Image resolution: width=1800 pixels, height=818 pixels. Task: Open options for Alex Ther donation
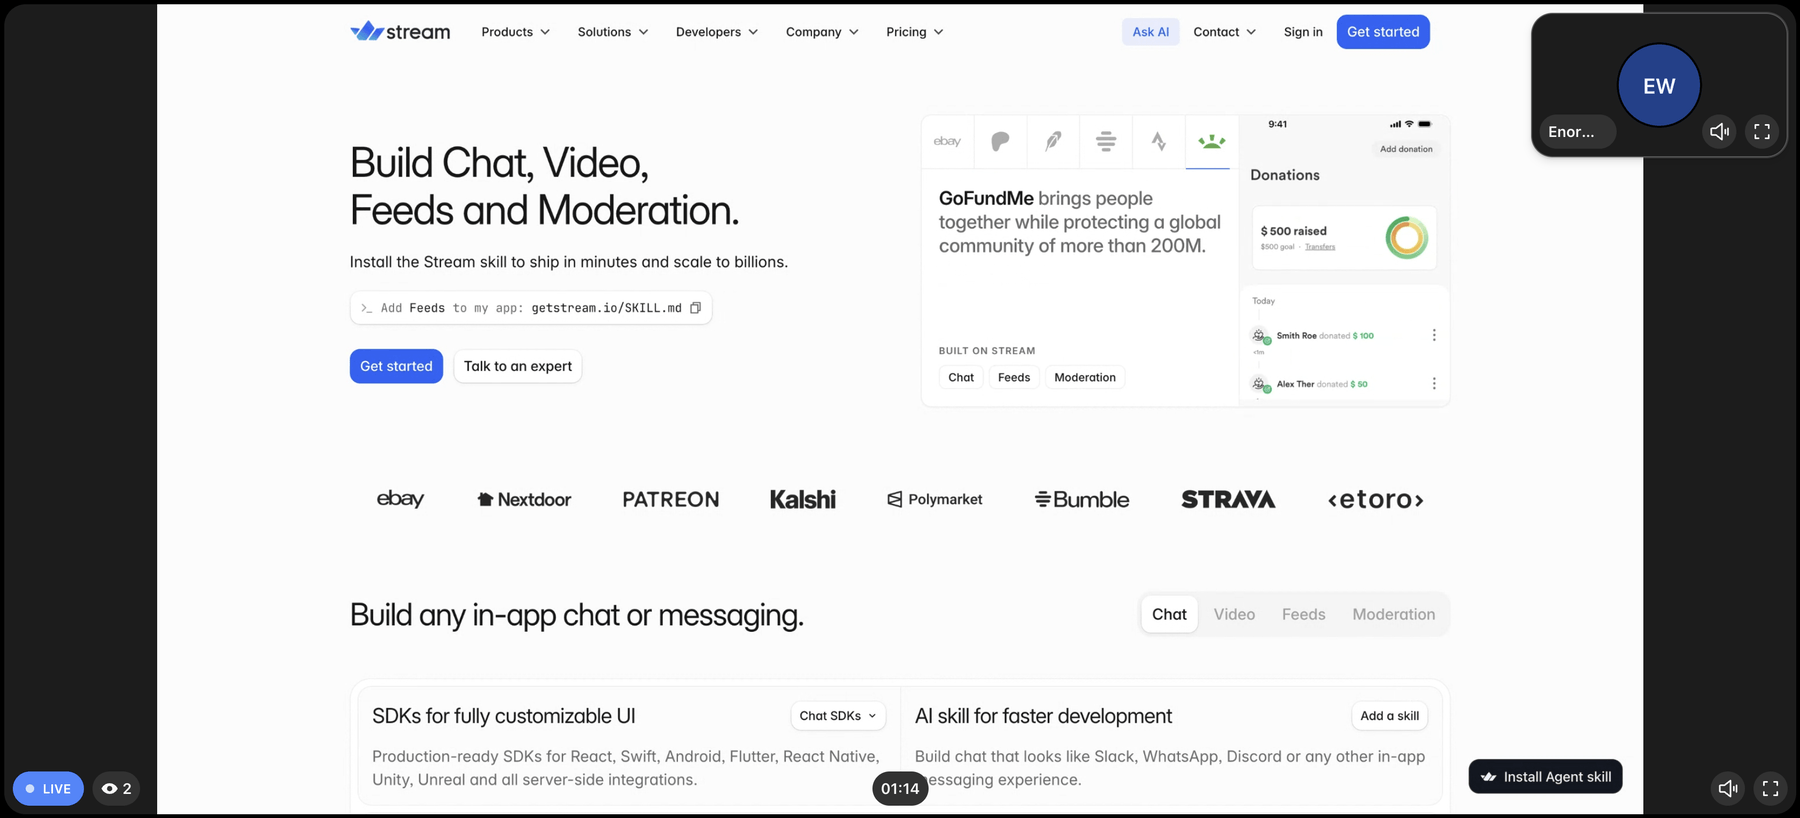[1434, 384]
